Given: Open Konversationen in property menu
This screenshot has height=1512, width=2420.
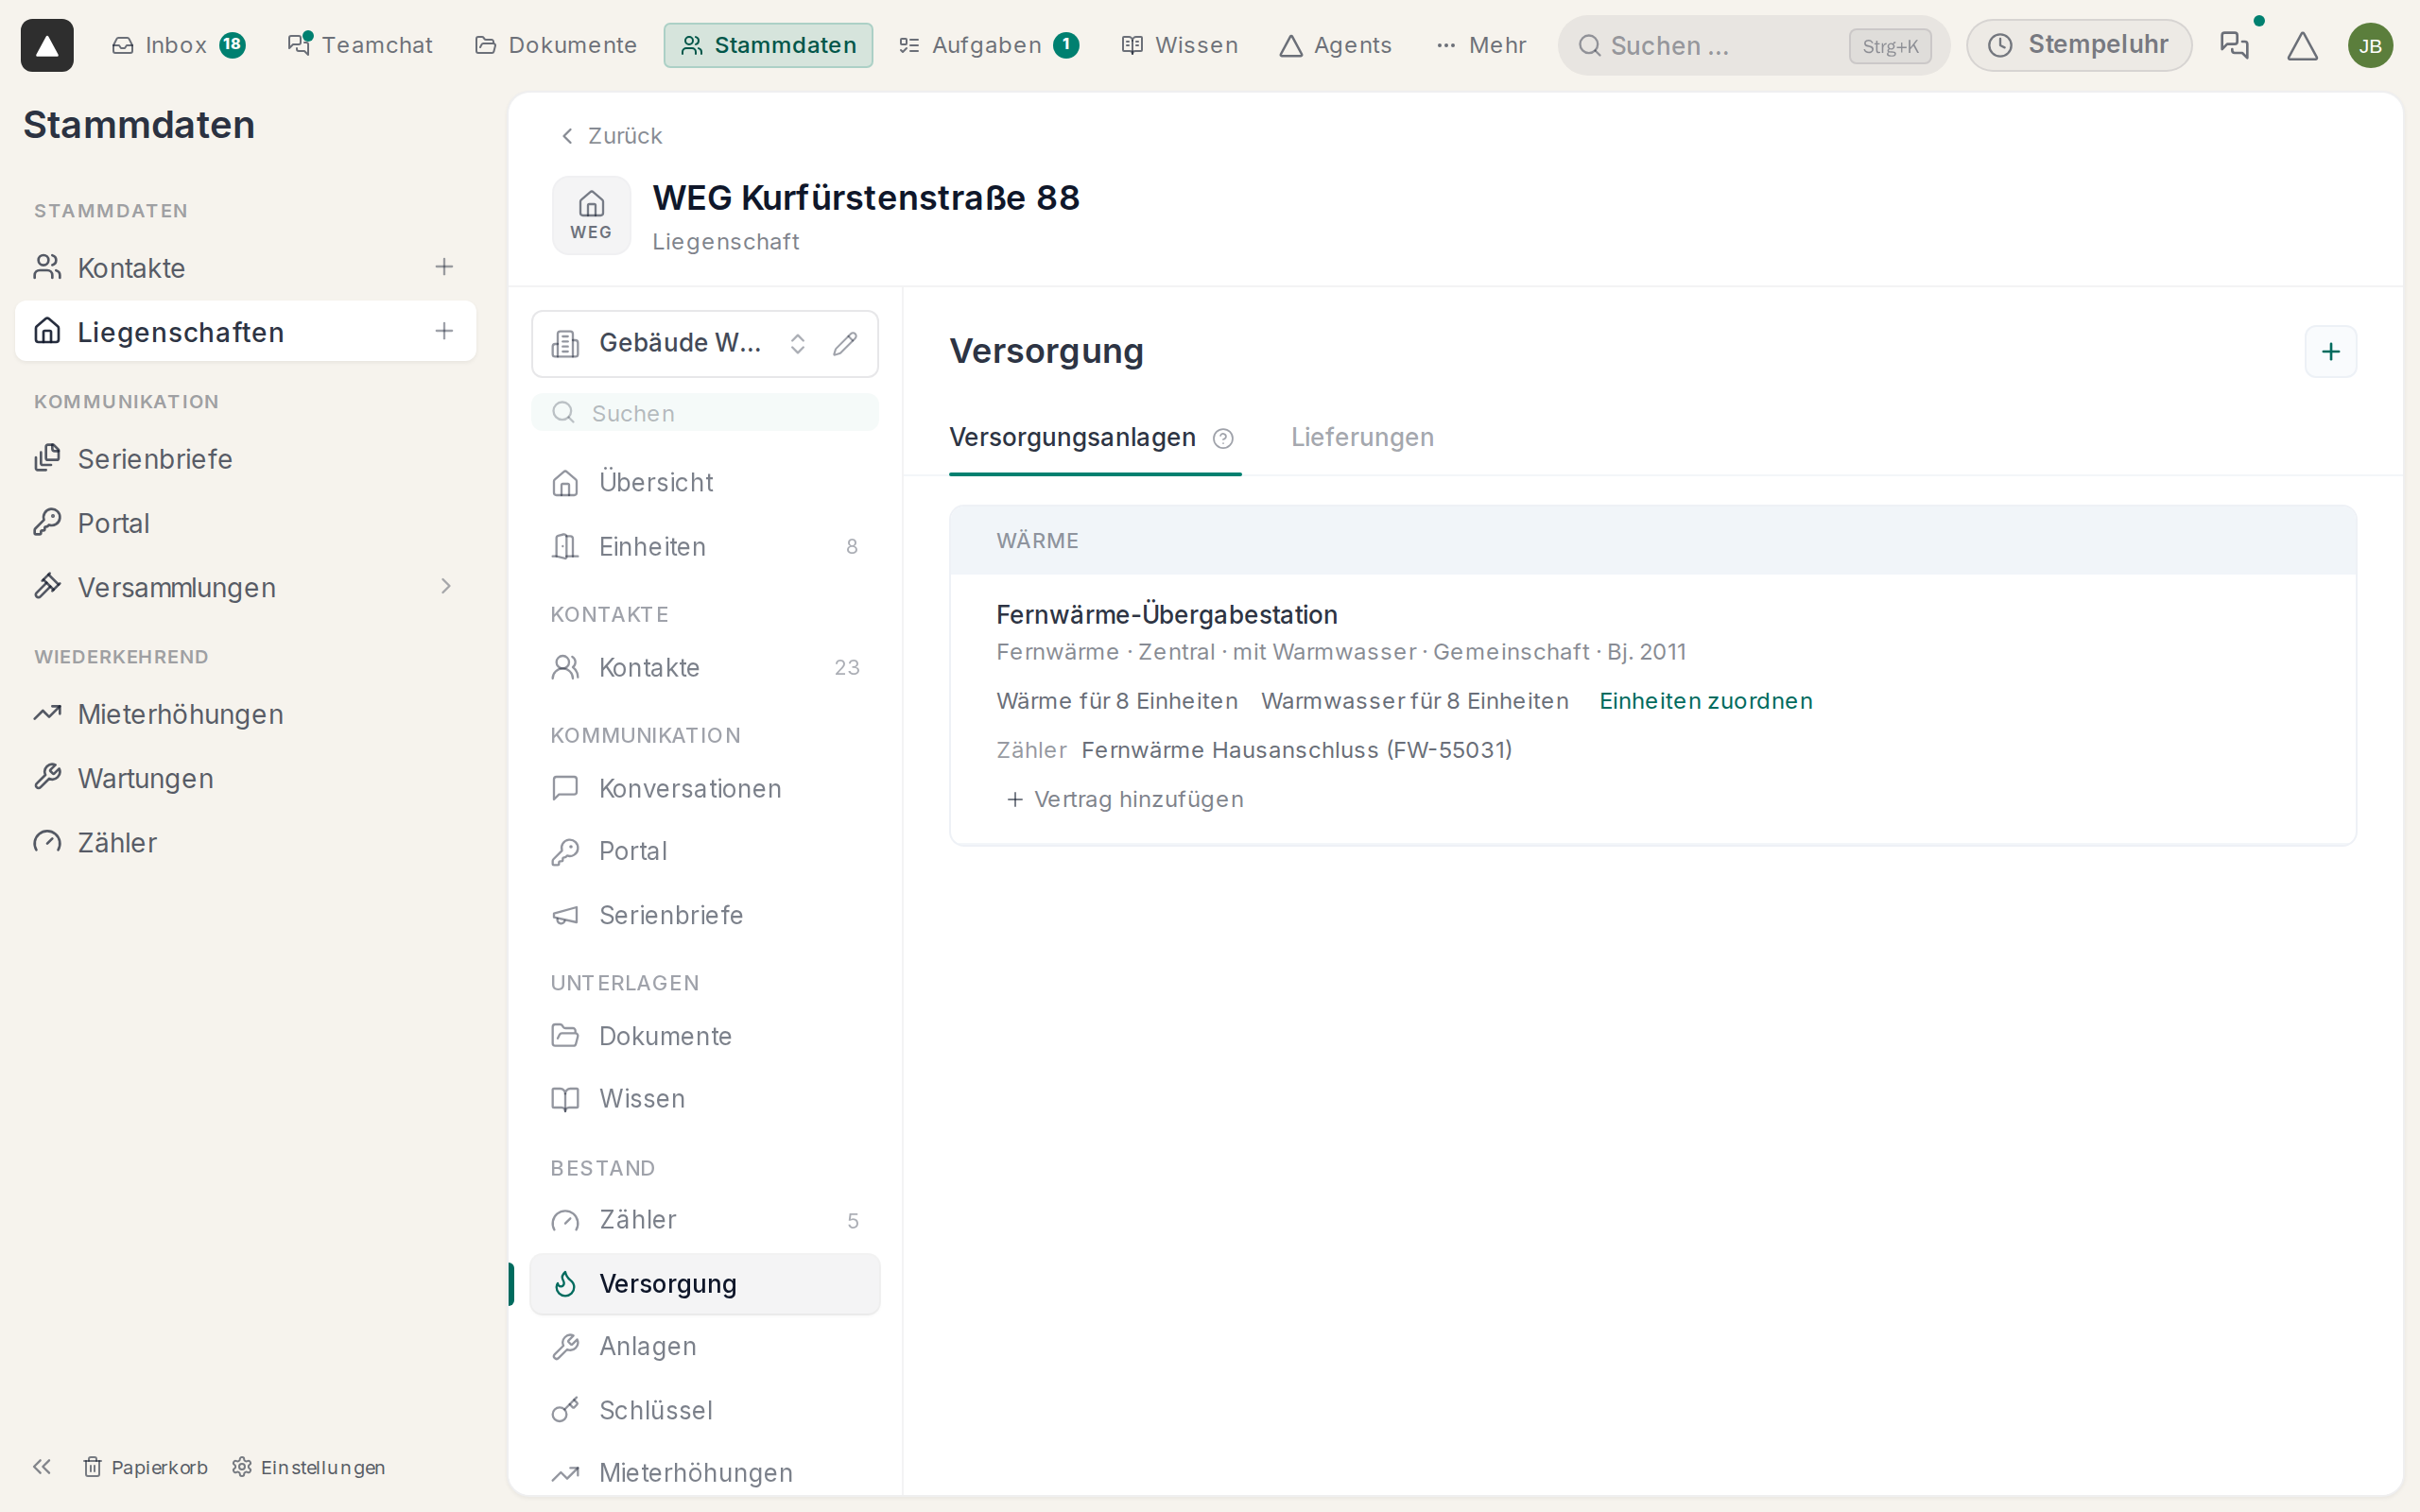Looking at the screenshot, I should (705, 788).
